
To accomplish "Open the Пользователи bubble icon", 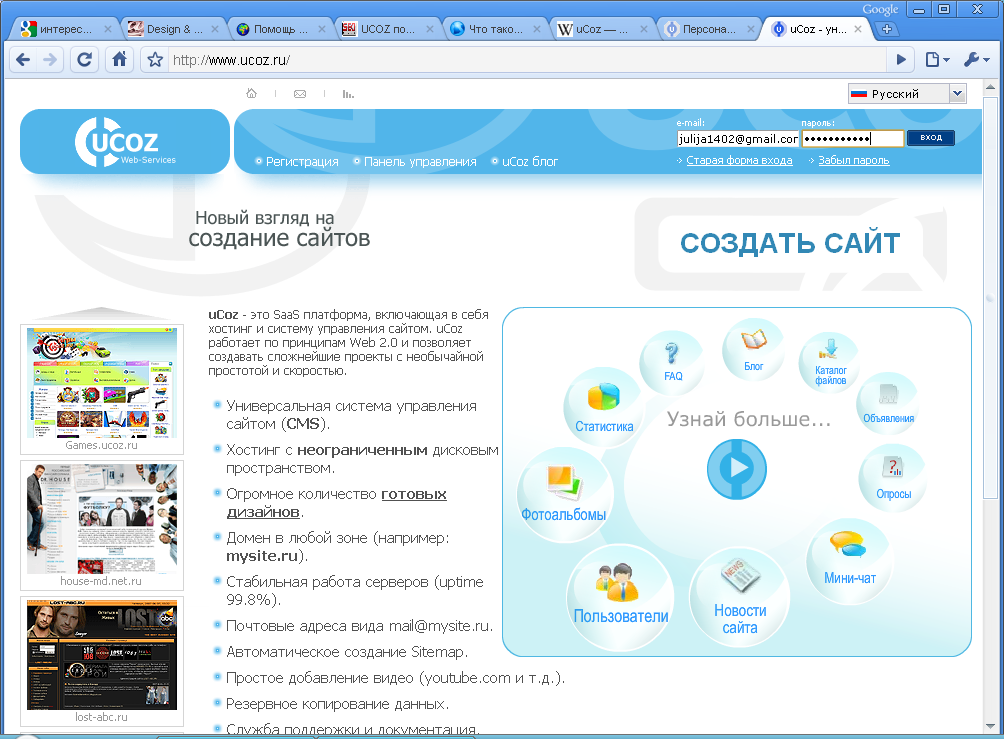I will click(x=620, y=597).
